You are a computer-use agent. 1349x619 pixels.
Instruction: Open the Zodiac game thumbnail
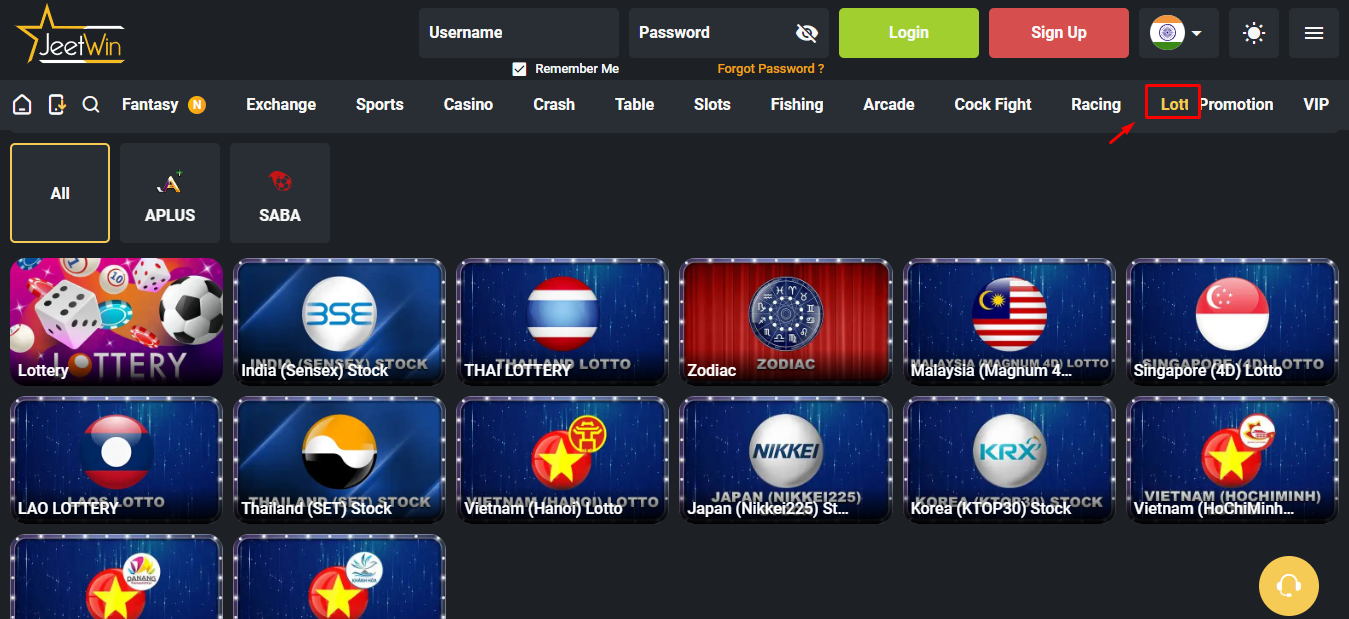pos(785,322)
